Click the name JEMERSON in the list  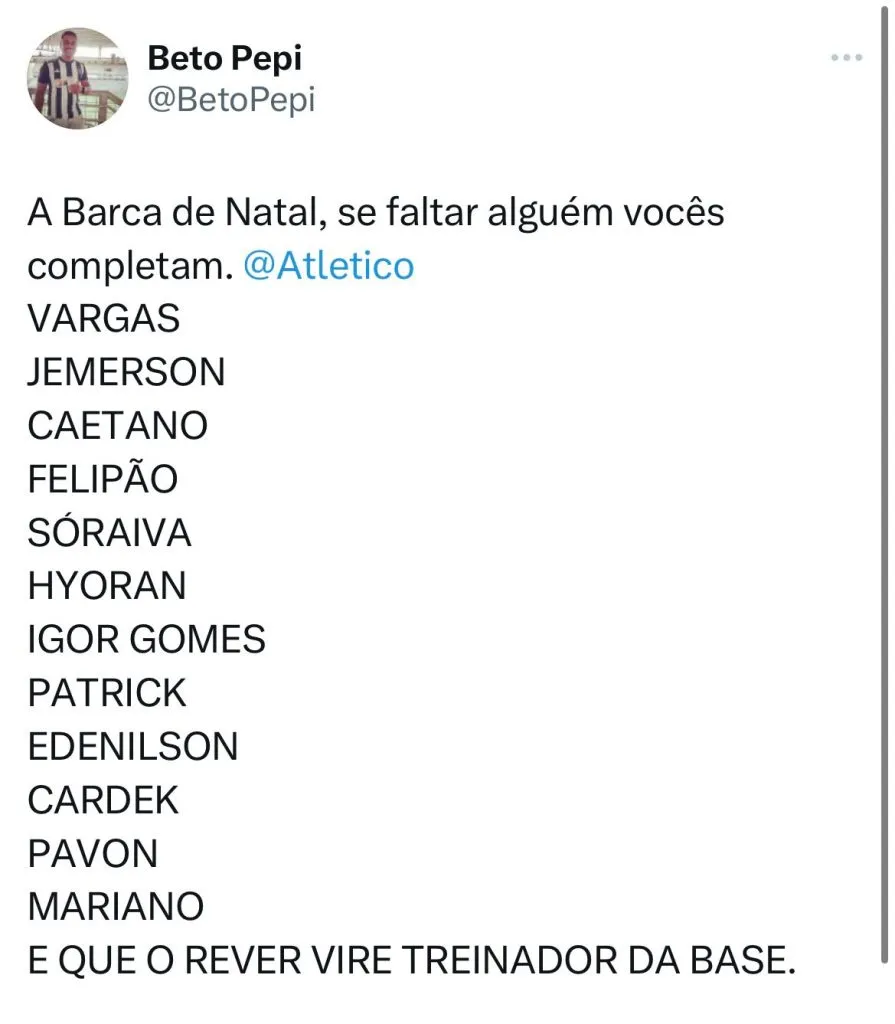click(126, 373)
